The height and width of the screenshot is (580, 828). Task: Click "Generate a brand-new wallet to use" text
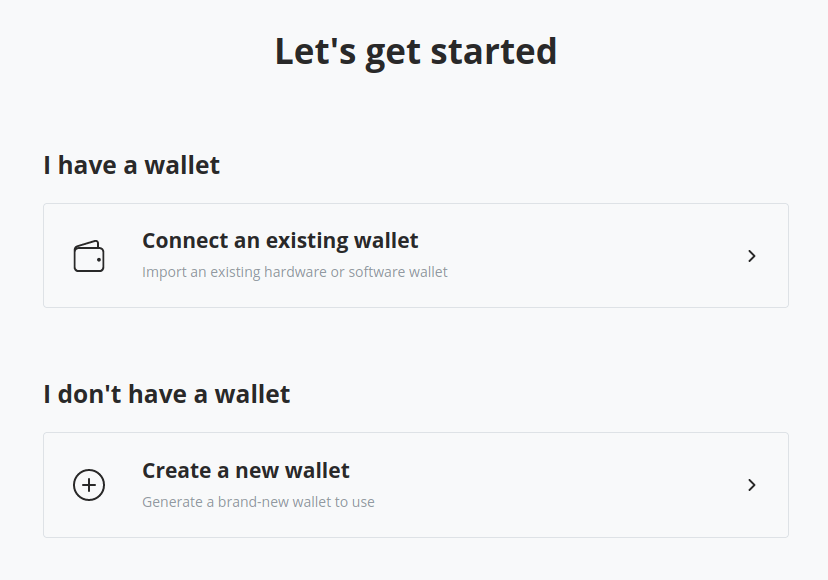click(258, 502)
